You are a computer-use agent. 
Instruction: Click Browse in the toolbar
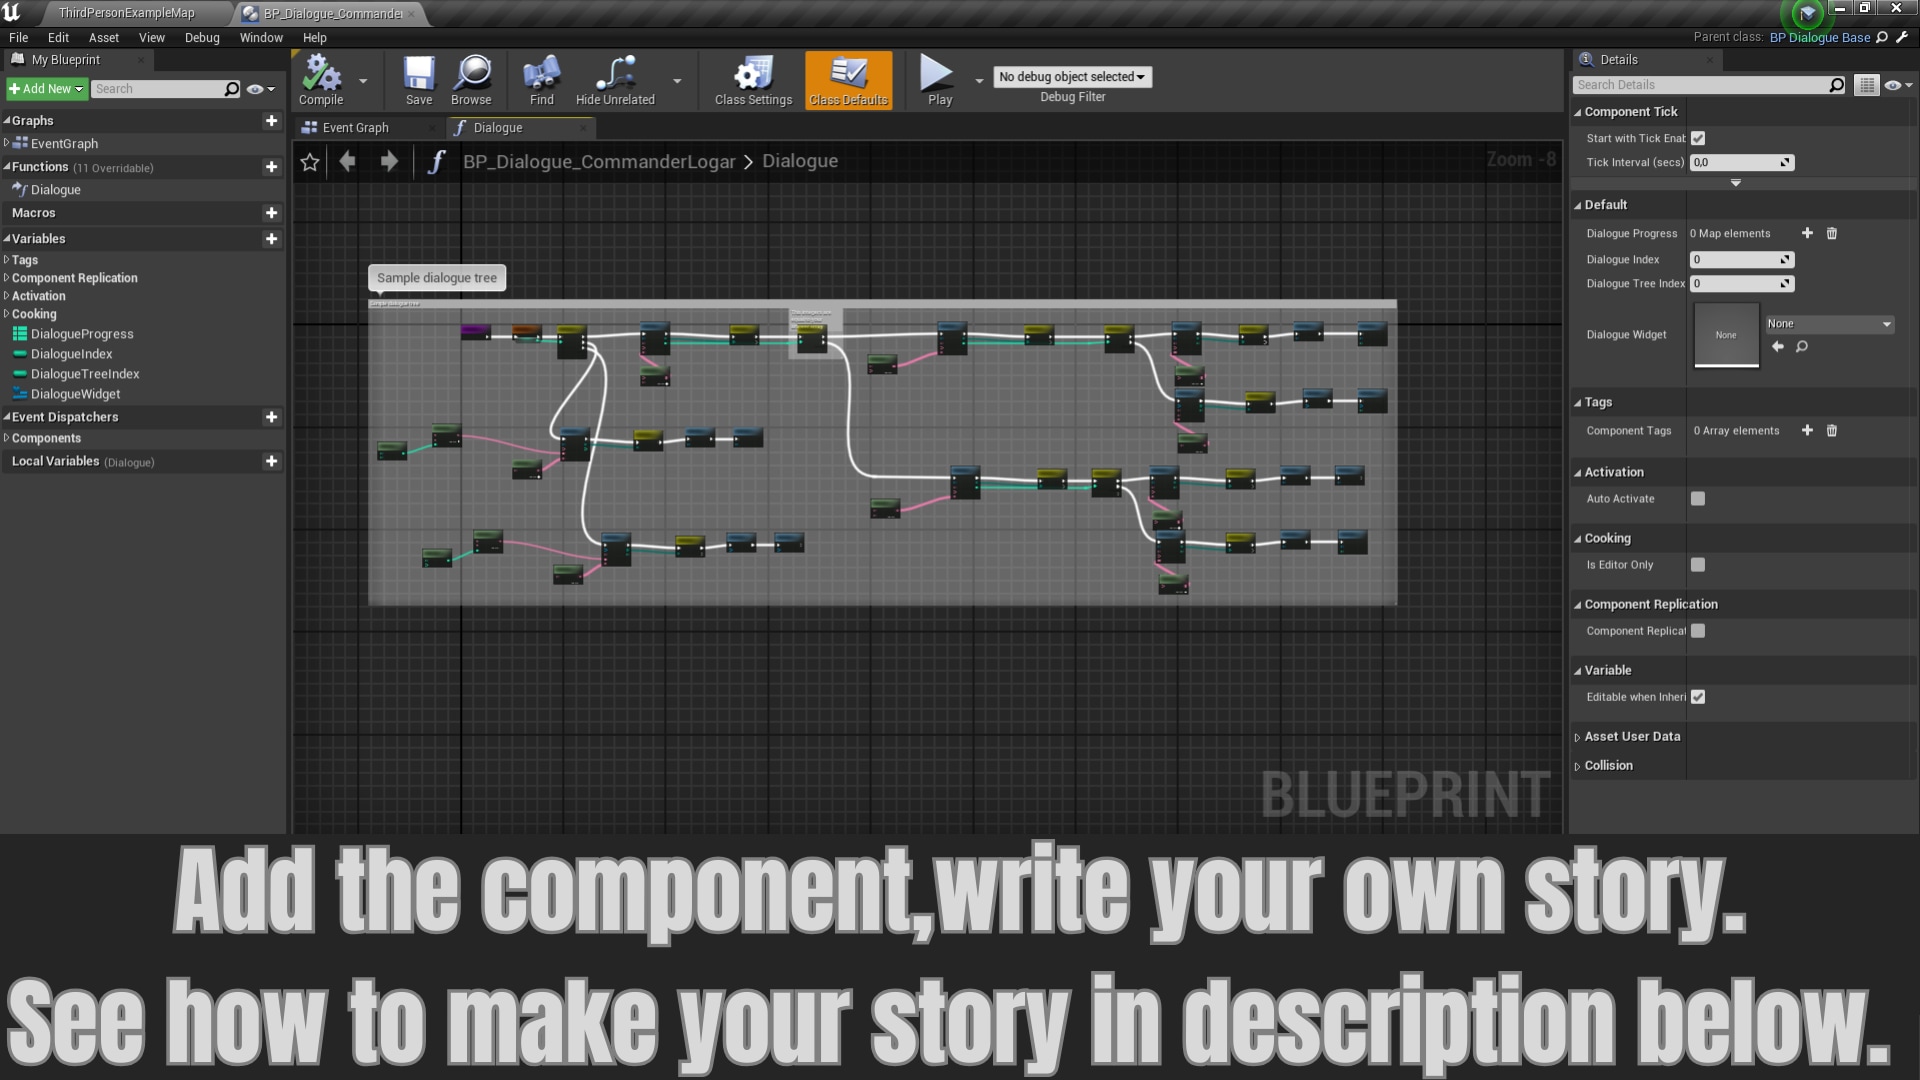(x=471, y=79)
